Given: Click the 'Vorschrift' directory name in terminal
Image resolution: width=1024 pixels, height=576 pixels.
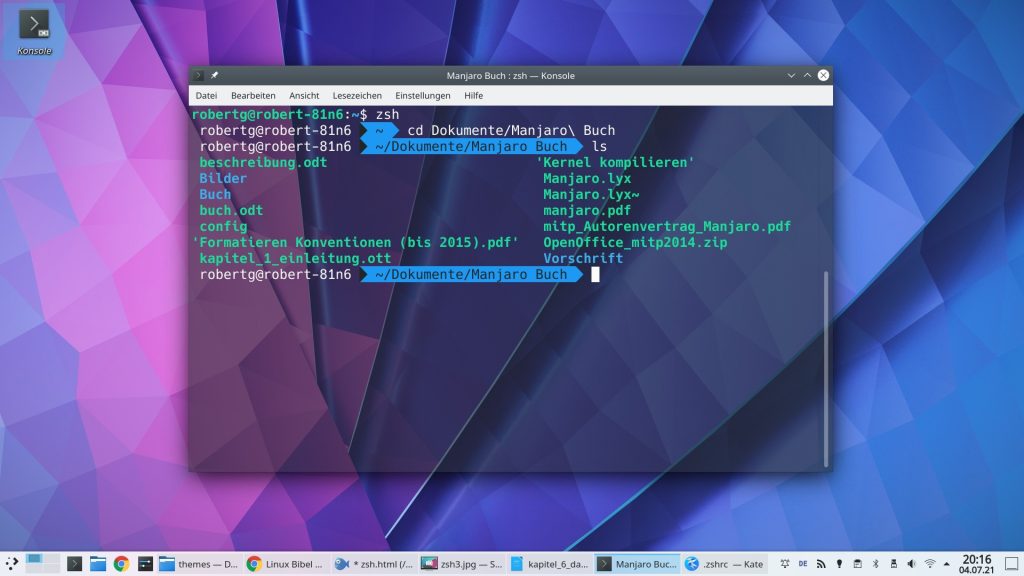Looking at the screenshot, I should [x=583, y=259].
